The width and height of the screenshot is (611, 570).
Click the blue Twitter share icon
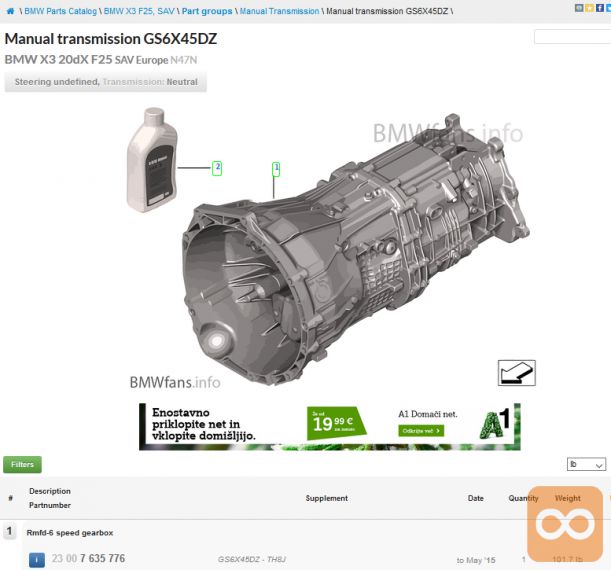(x=609, y=8)
